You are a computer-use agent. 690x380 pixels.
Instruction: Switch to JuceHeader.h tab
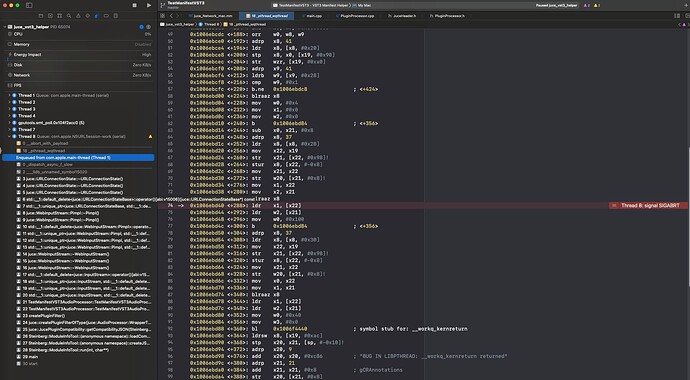(x=402, y=16)
